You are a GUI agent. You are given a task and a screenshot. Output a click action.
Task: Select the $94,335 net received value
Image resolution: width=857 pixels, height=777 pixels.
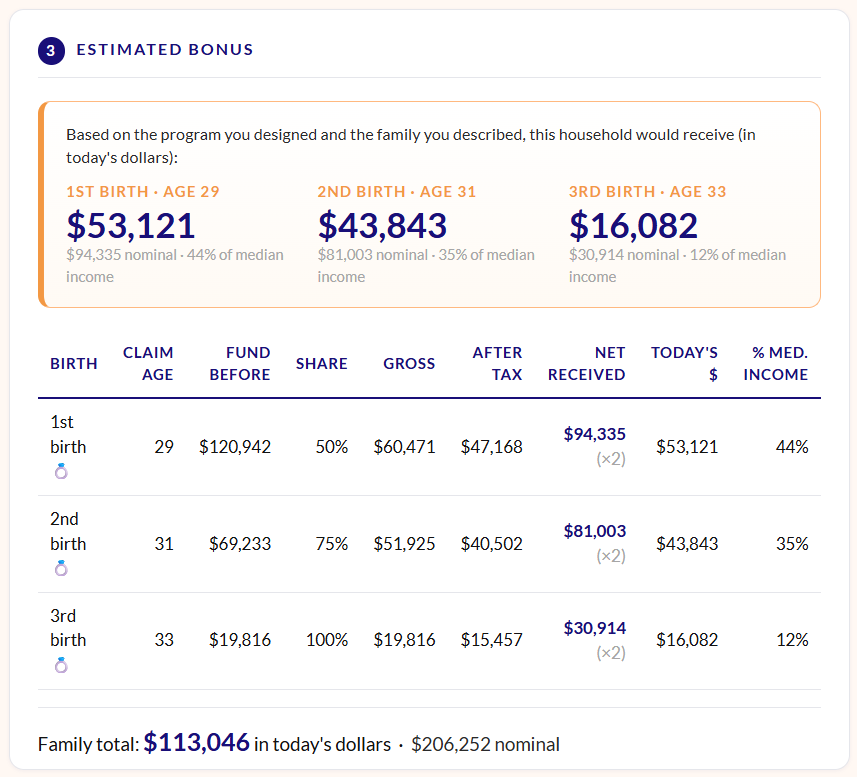595,434
